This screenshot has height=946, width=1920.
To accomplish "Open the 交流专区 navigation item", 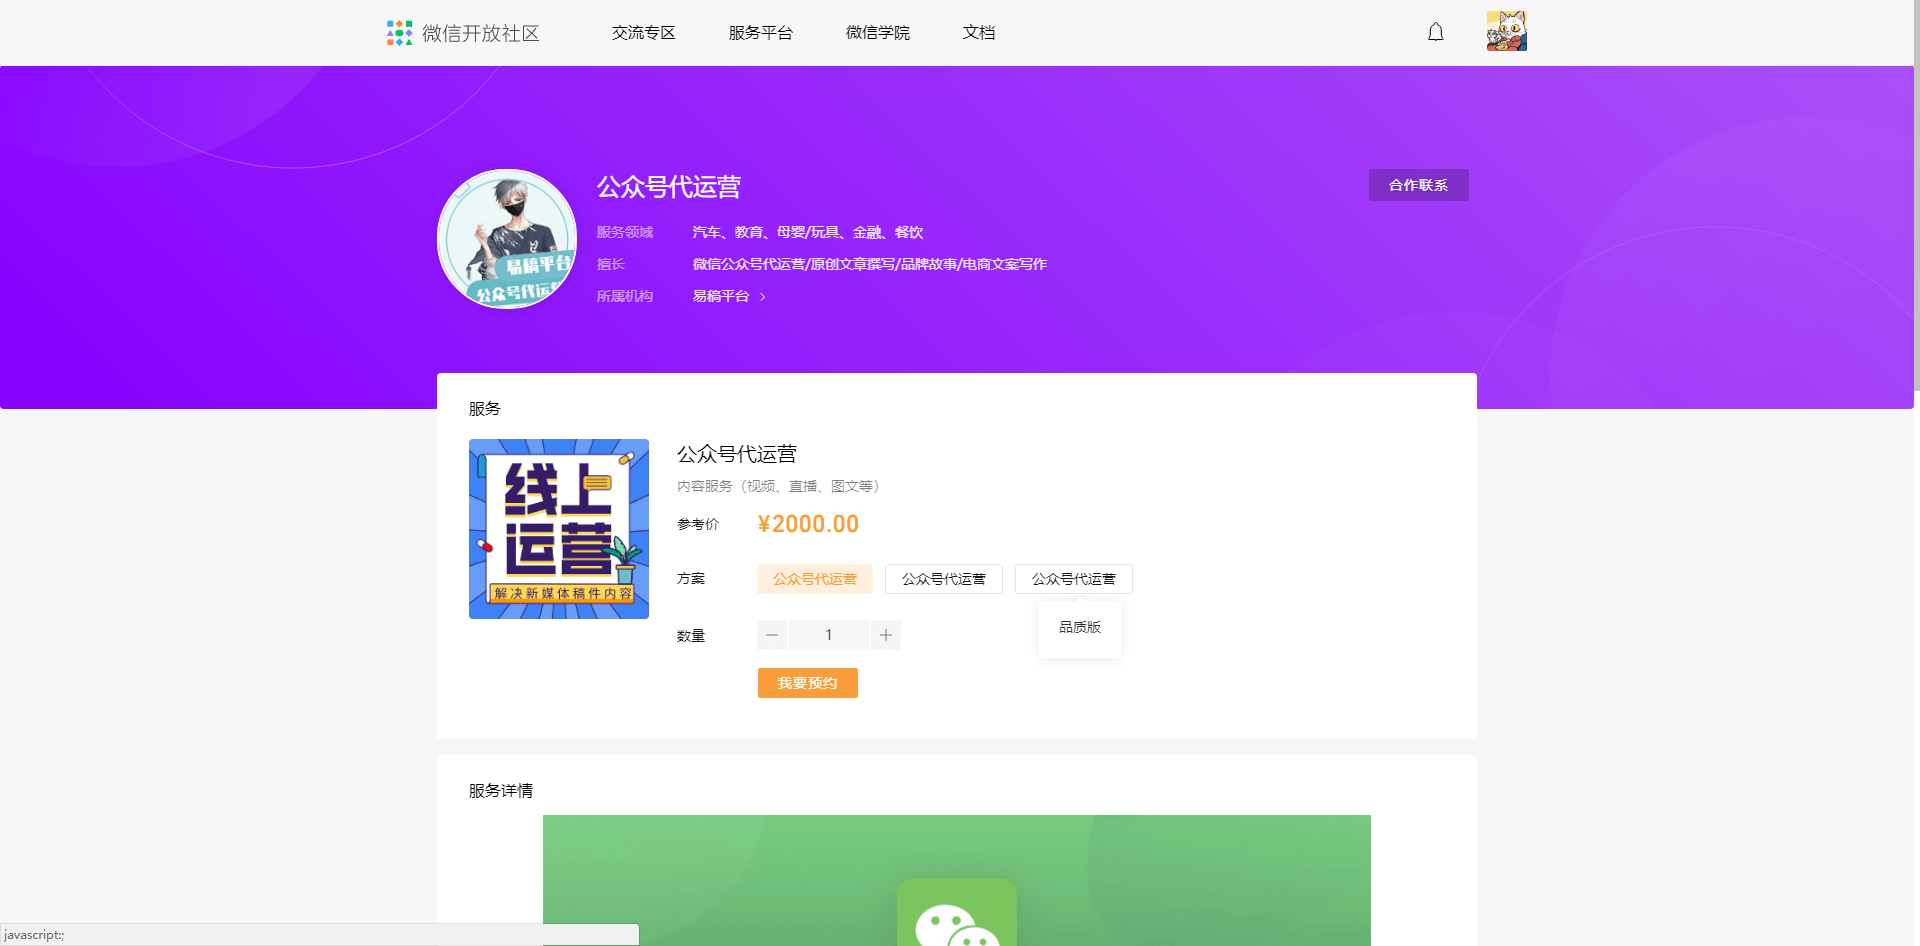I will tap(644, 33).
